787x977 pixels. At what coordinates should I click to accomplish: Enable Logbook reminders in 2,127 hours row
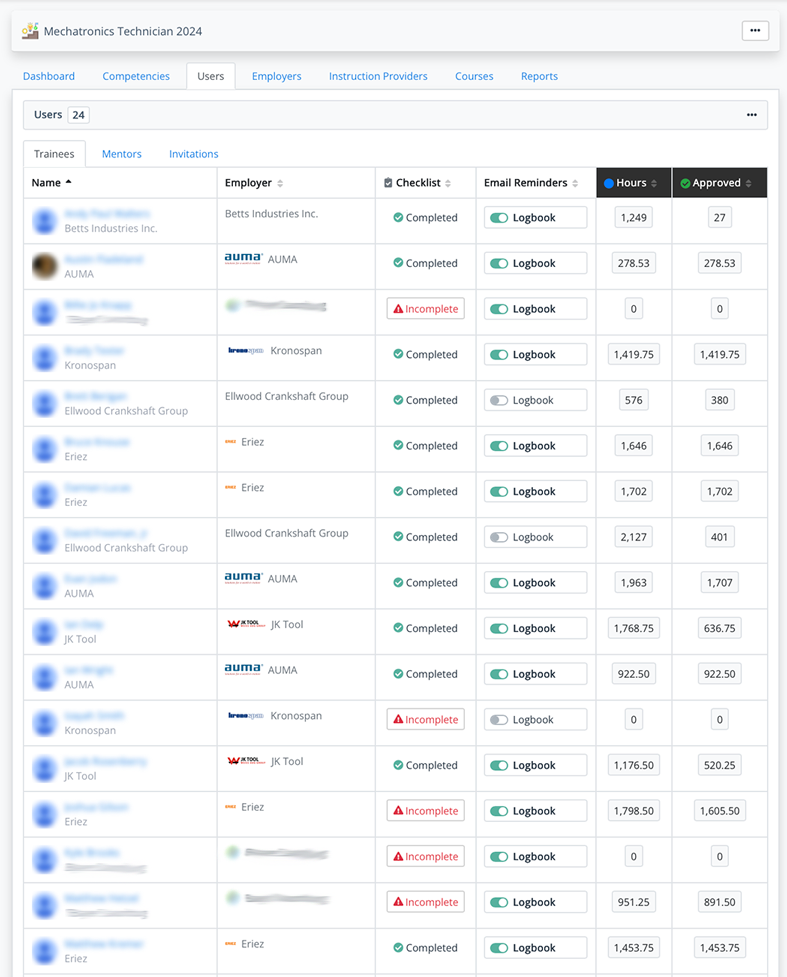499,537
